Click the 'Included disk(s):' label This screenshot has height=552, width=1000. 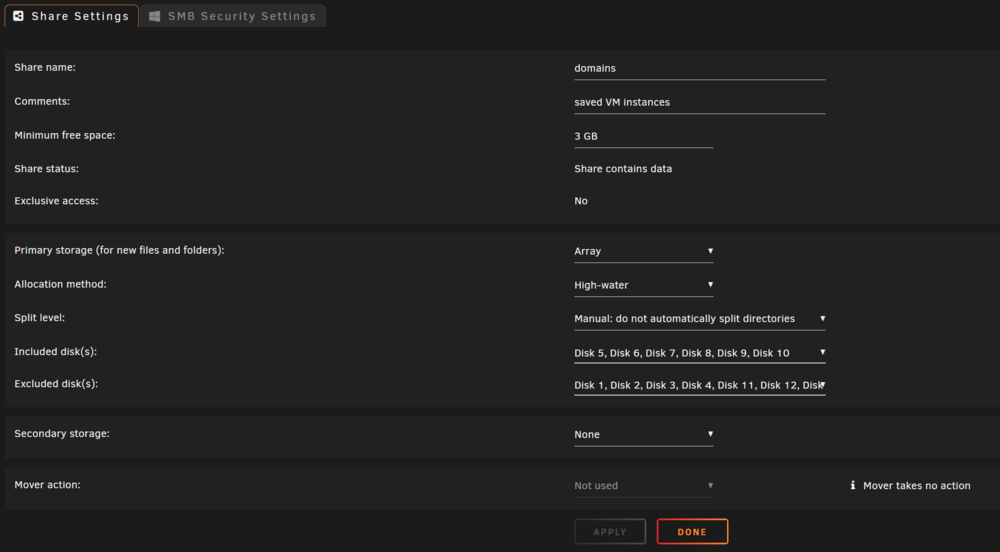tap(55, 352)
